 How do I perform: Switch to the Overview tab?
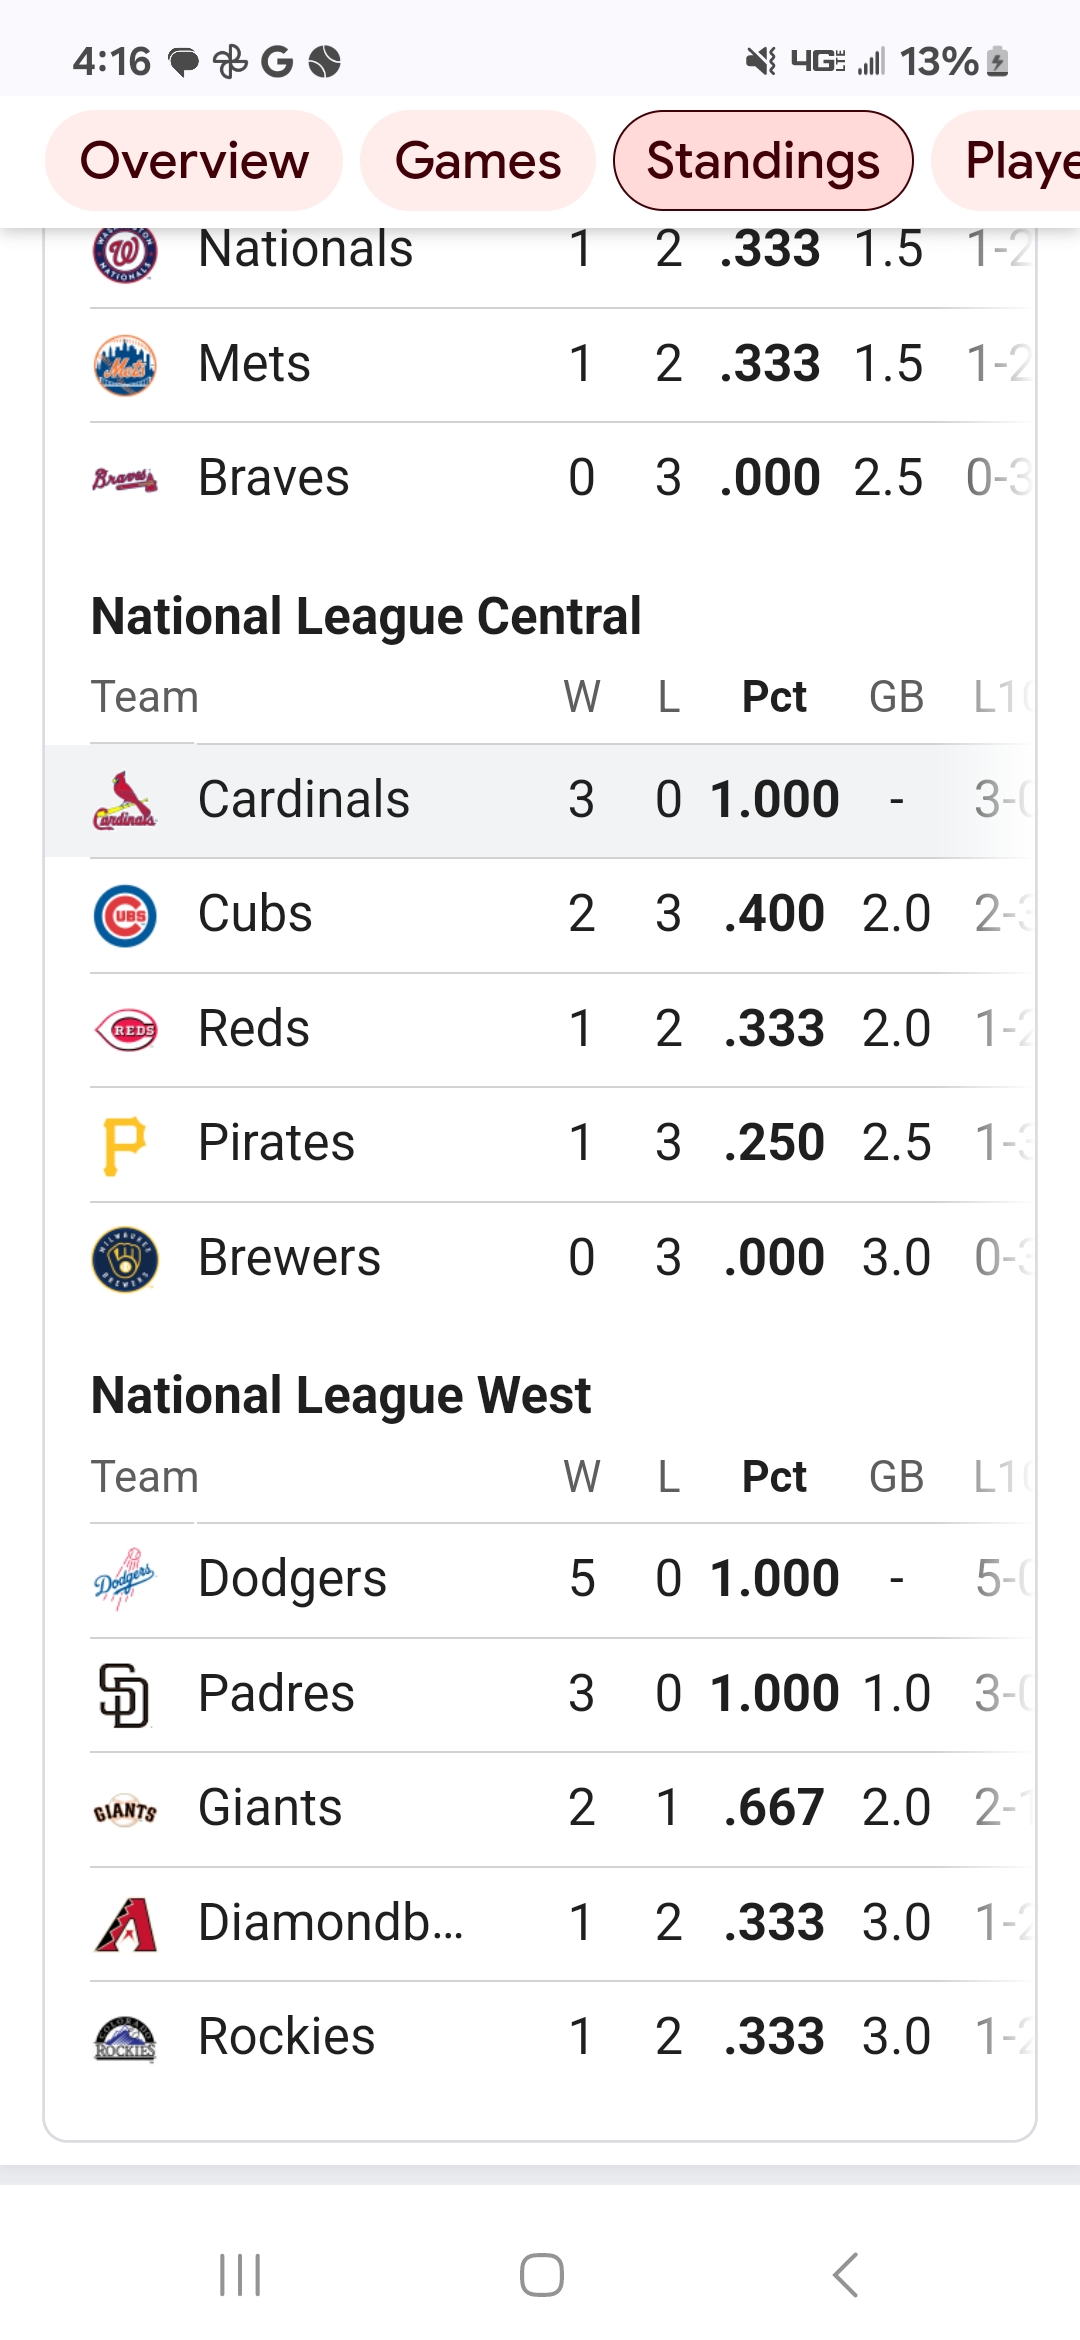pos(194,161)
